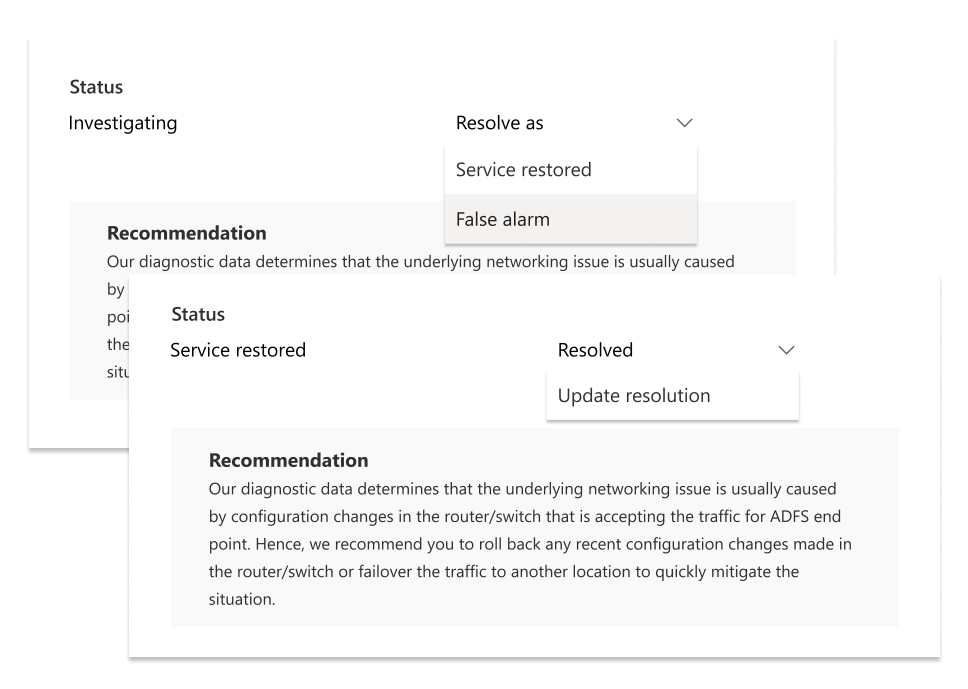Click the "Service restored" status value on front card
This screenshot has width=968, height=689.
[x=238, y=350]
